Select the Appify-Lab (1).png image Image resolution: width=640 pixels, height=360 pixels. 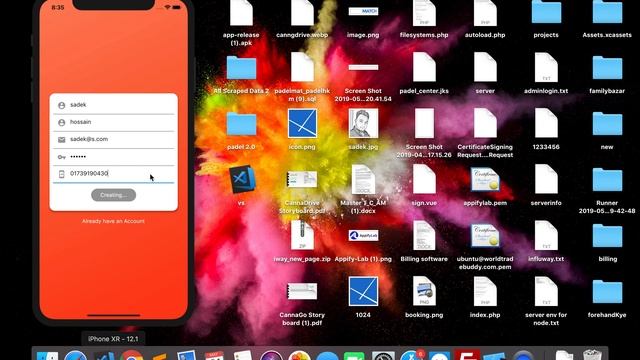point(363,235)
